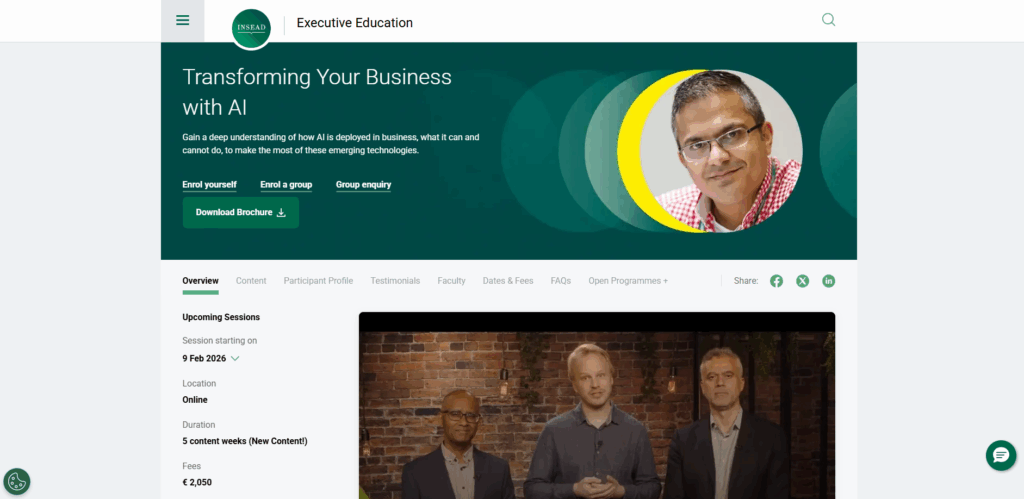Jump to the FAQs tab

click(x=560, y=281)
